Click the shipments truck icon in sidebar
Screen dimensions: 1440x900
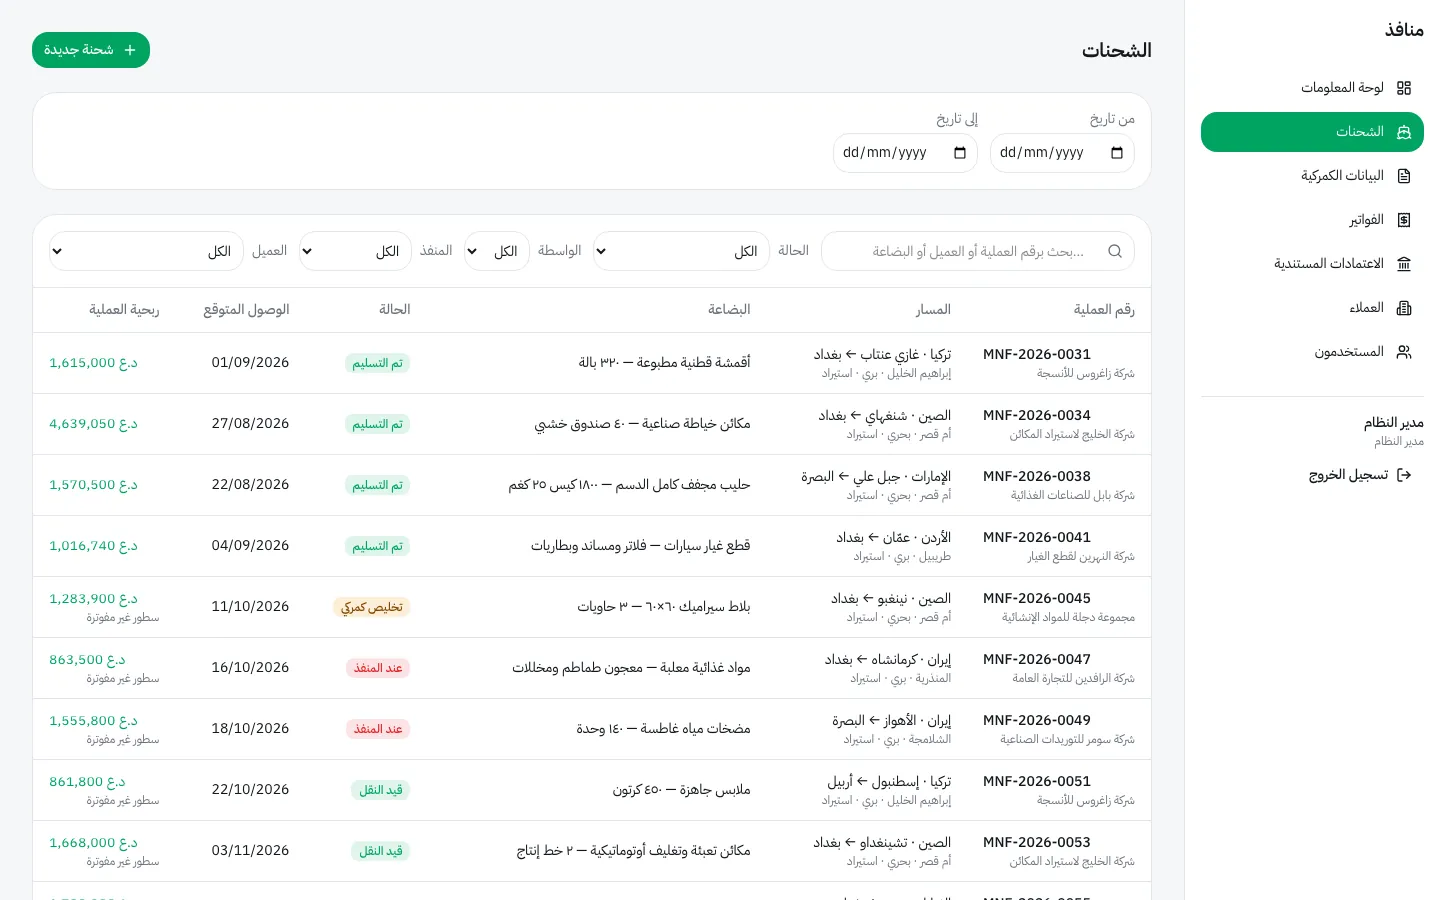click(1404, 132)
